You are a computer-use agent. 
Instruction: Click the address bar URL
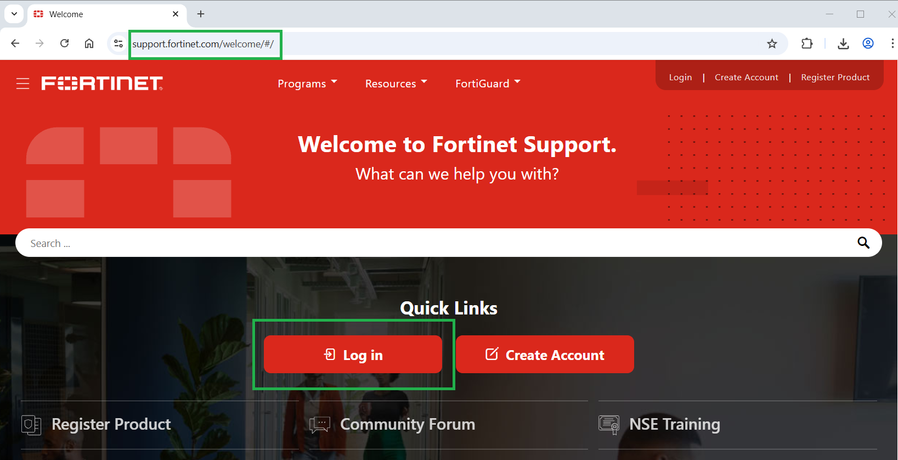(203, 44)
